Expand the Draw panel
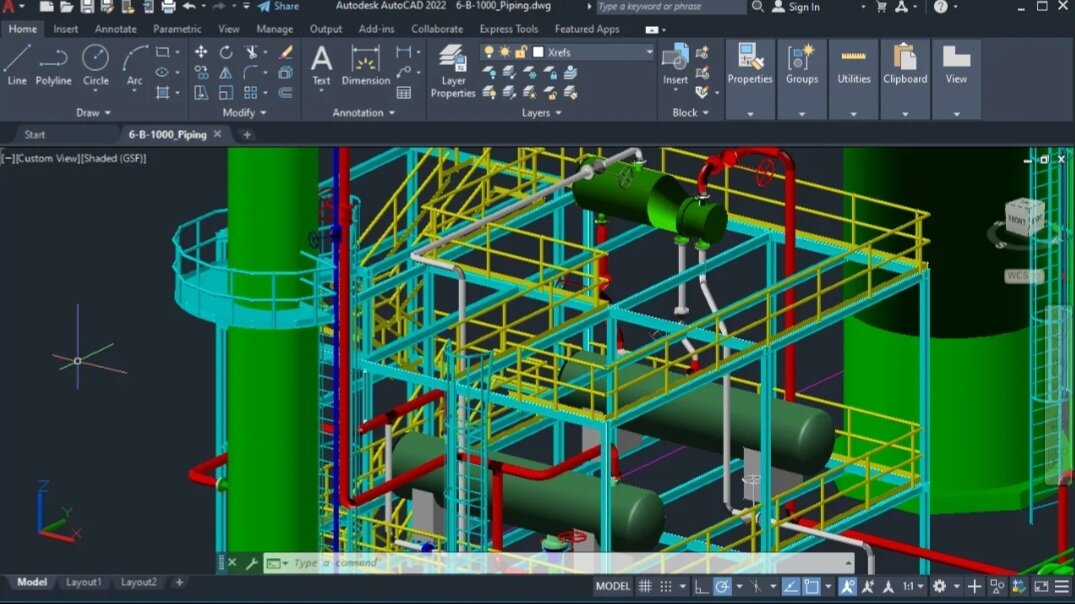The width and height of the screenshot is (1075, 604). tap(93, 112)
